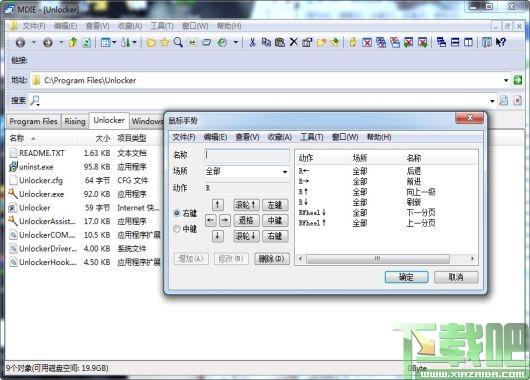Image resolution: width=530 pixels, height=380 pixels.
Task: Click the Close tab red X icon
Action: tap(367, 43)
